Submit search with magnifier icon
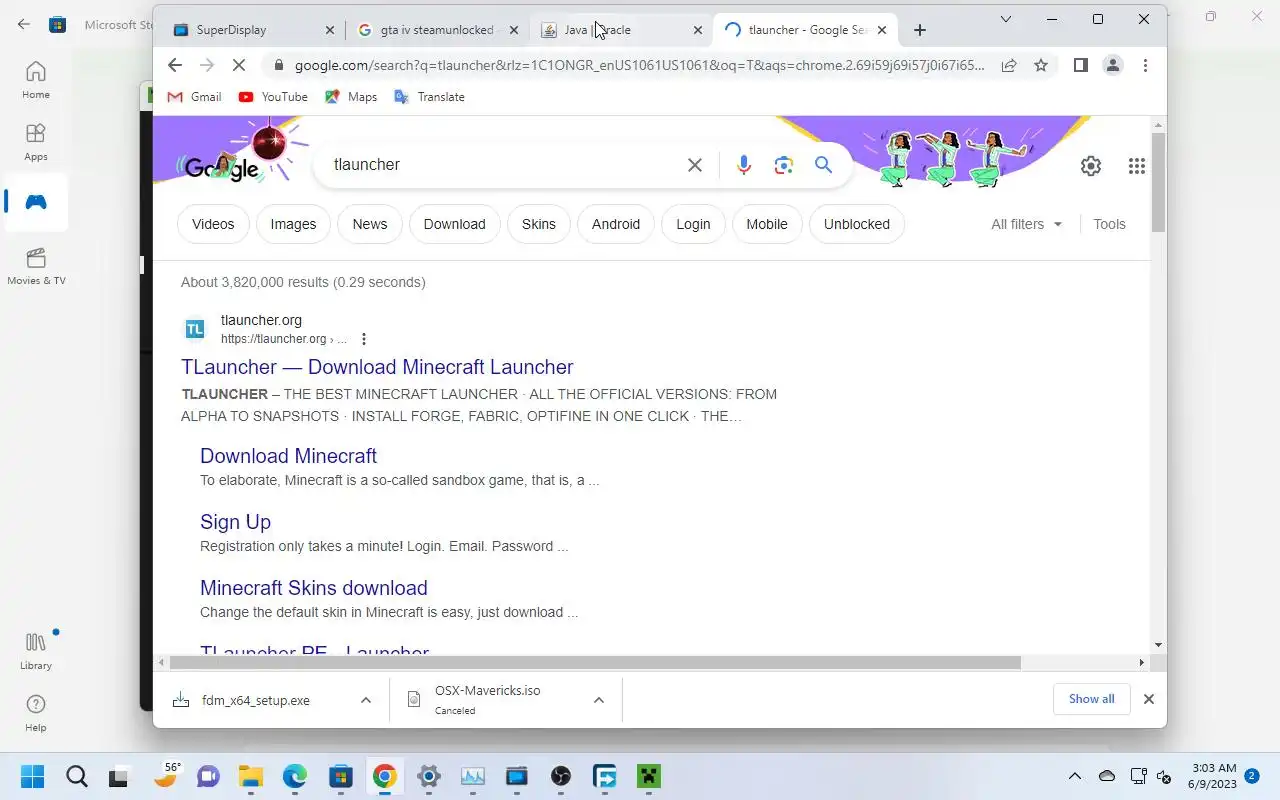 point(823,165)
